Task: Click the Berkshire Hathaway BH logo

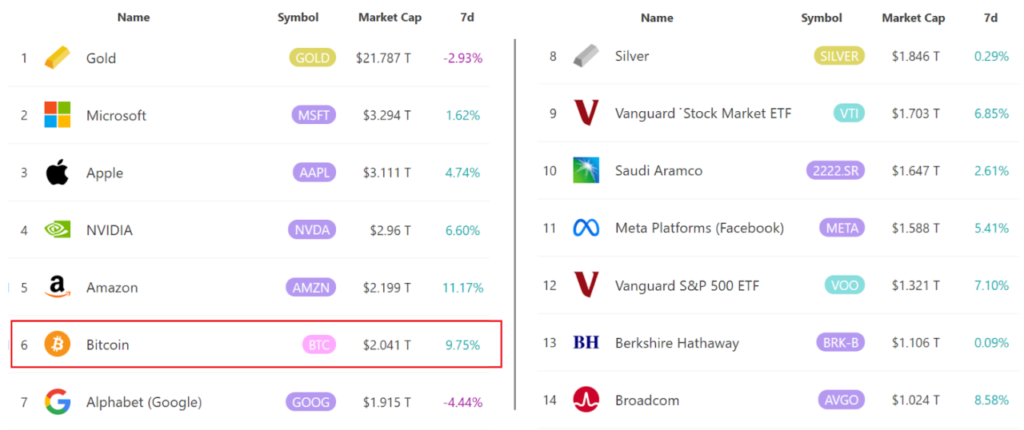Action: tap(585, 343)
